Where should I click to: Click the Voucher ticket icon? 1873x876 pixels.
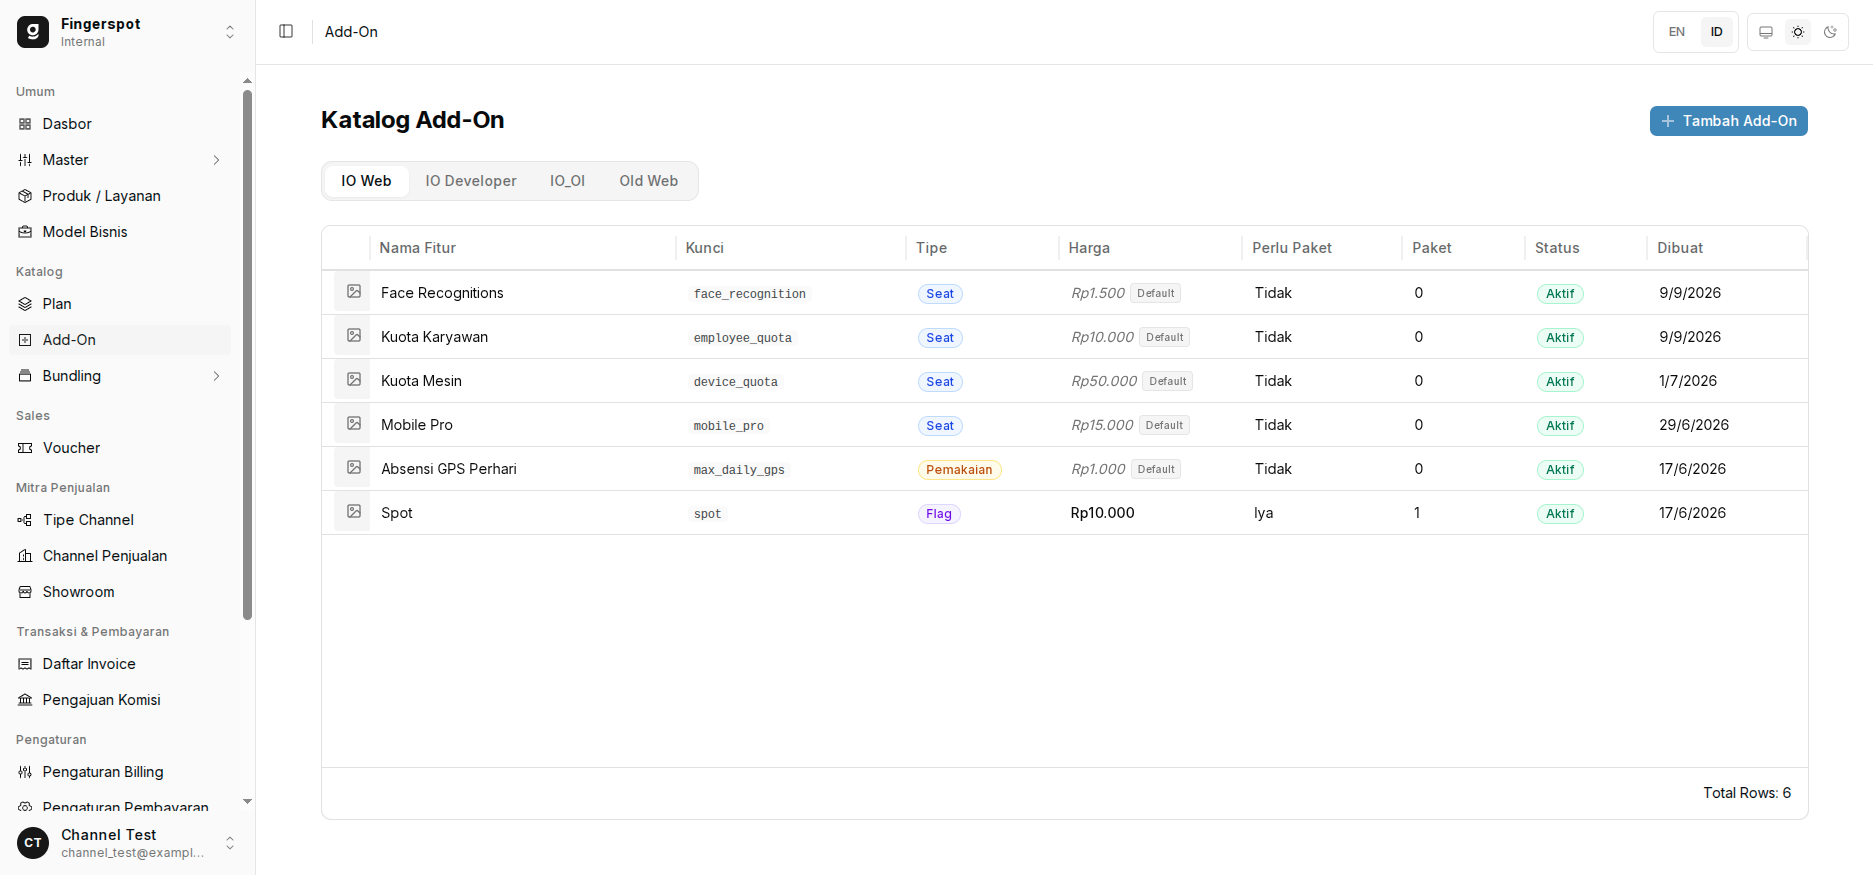[x=25, y=448]
